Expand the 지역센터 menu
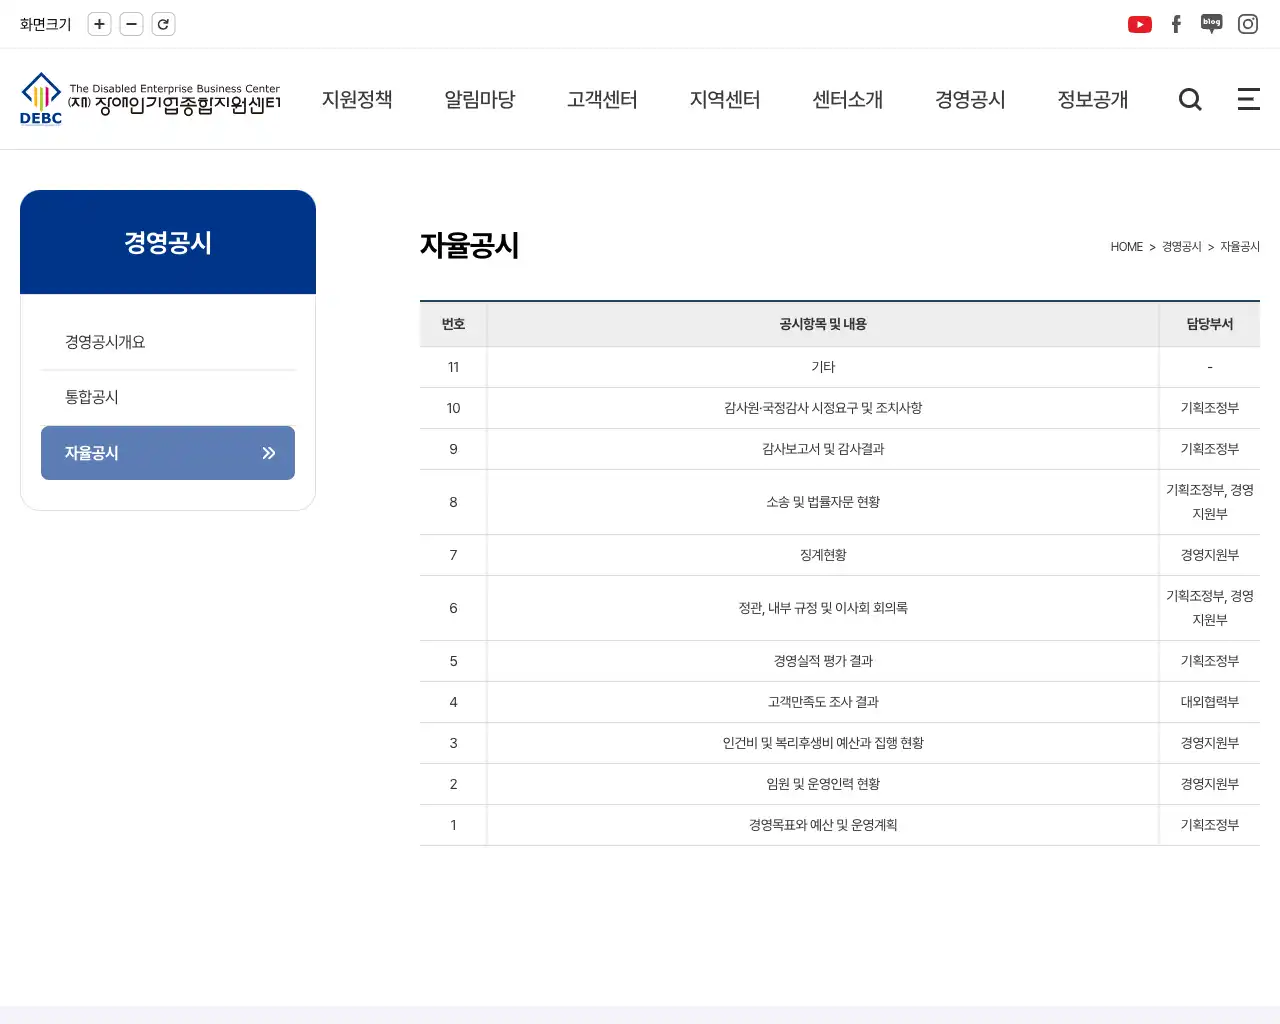This screenshot has height=1024, width=1280. click(725, 99)
